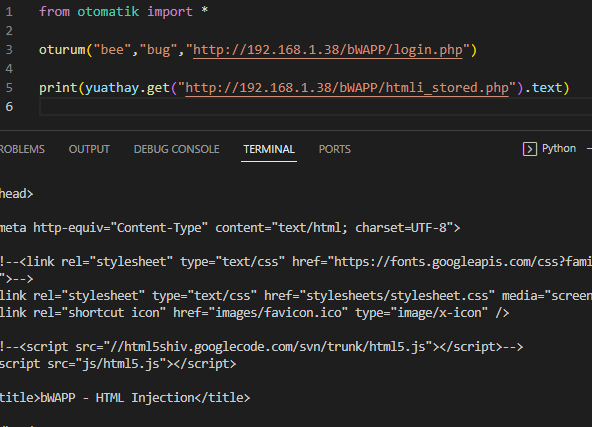Open the htmli_stored.php URL link

[347, 88]
